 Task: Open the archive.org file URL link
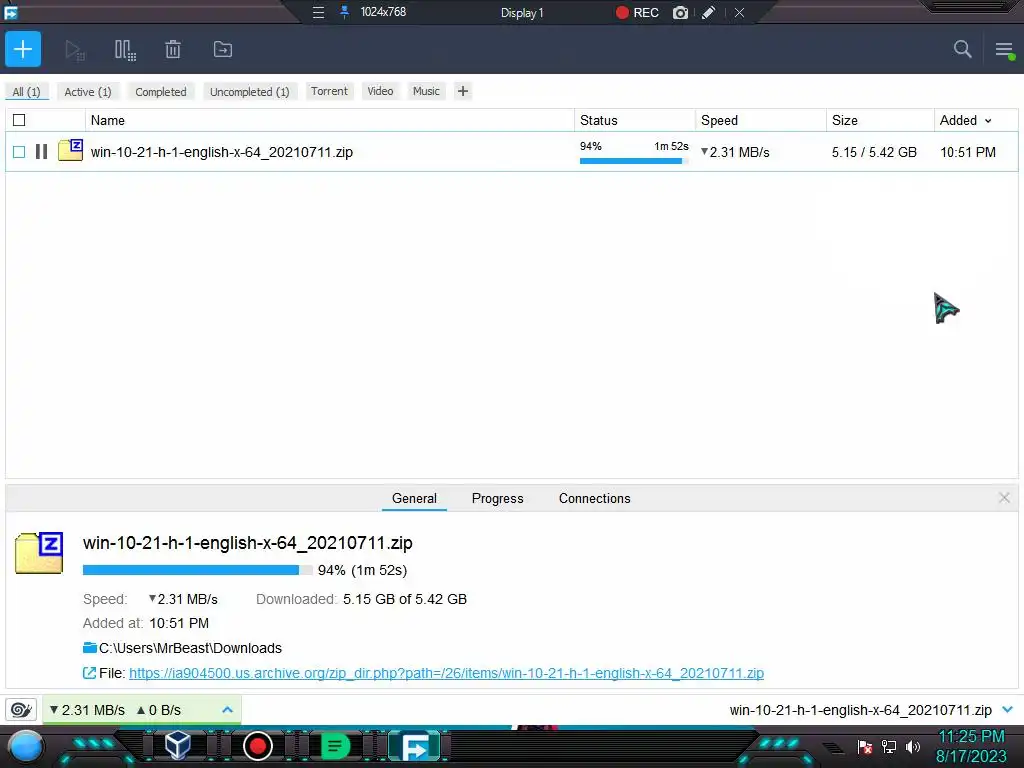click(446, 673)
